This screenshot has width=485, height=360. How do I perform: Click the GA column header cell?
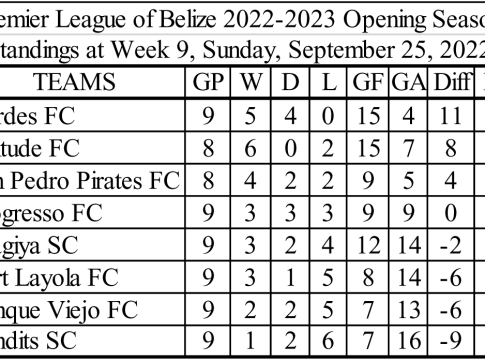[x=408, y=82]
